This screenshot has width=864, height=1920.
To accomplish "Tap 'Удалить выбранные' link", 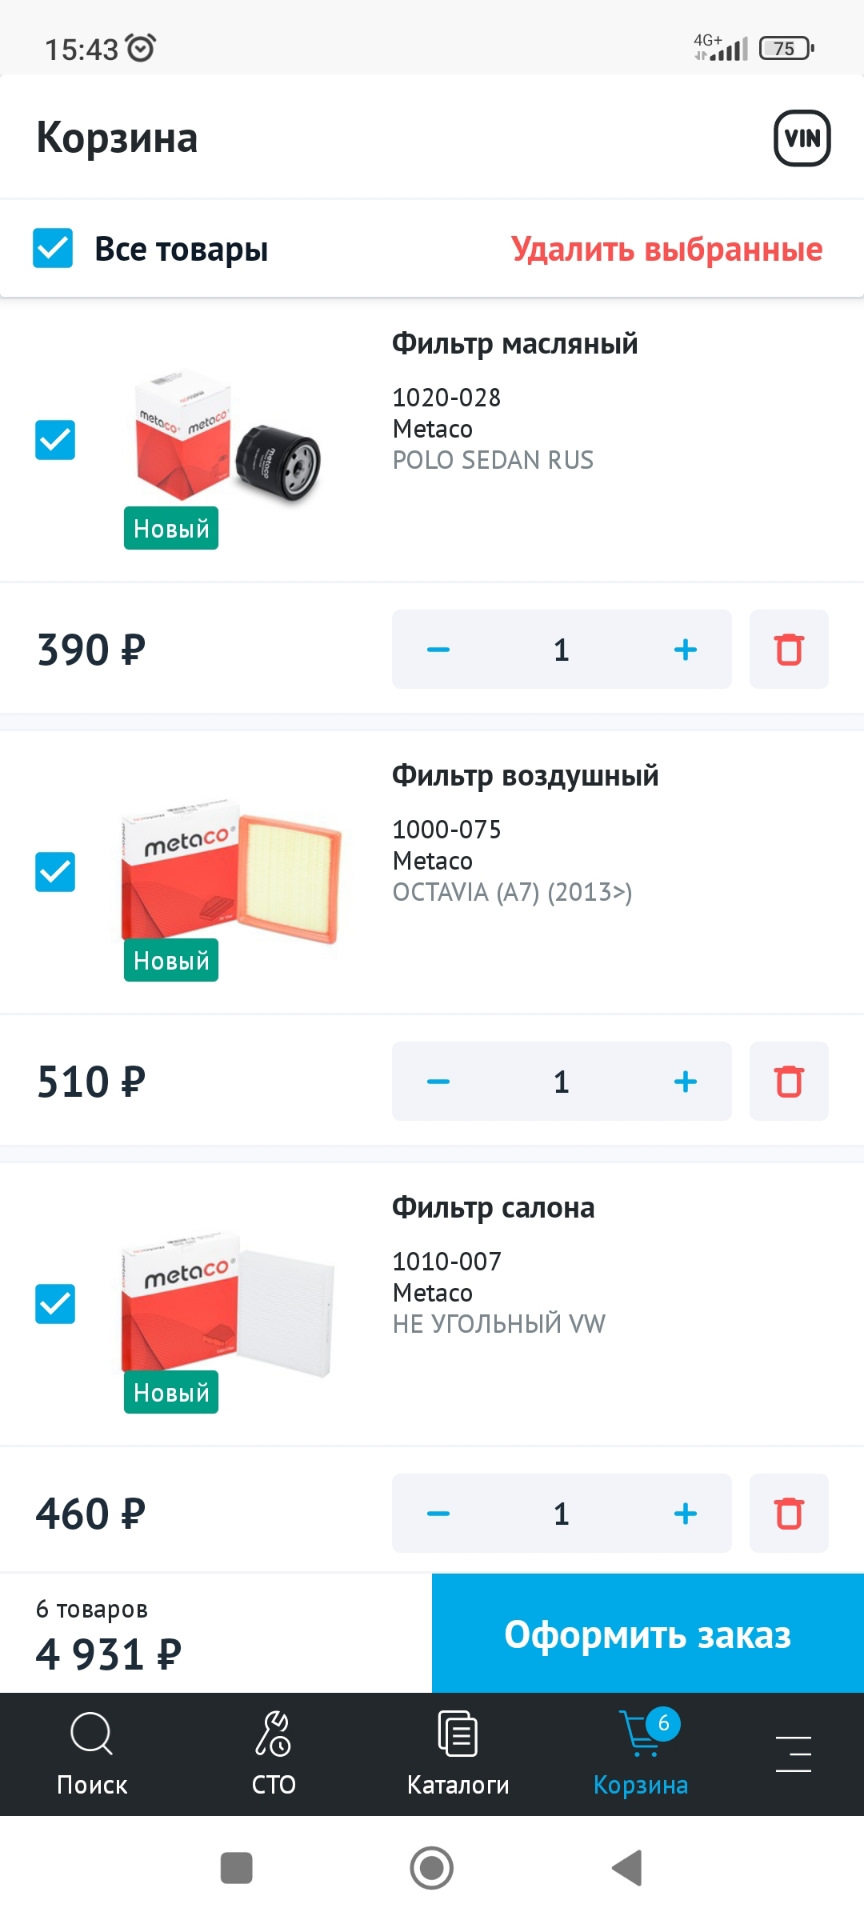I will point(667,249).
